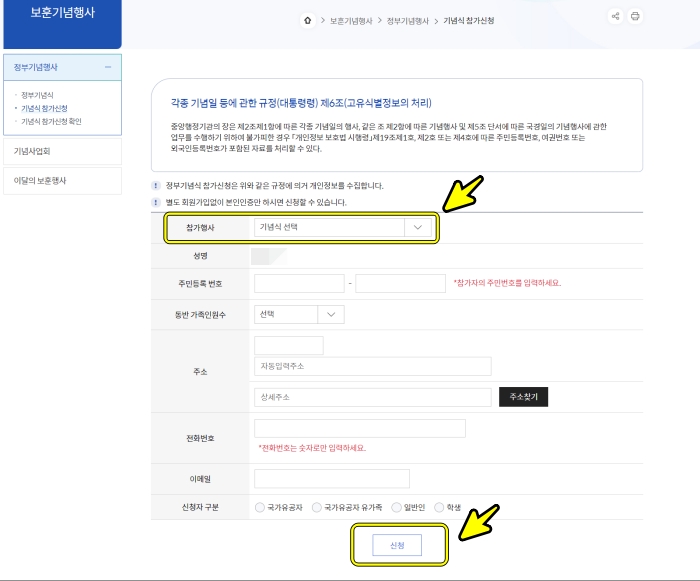The image size is (700, 581).
Task: Click the 참가자의 주민번호를 입력하세요 note
Action: pos(507,283)
